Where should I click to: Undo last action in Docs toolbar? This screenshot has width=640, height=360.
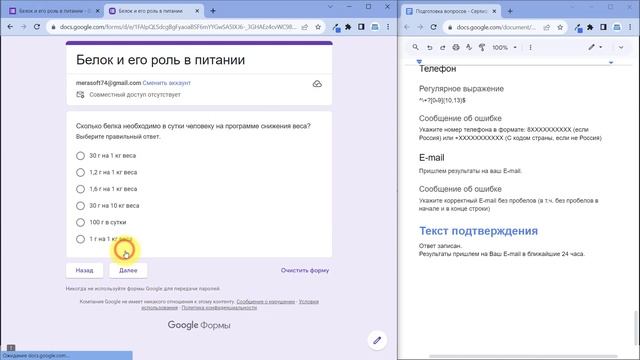tap(429, 47)
